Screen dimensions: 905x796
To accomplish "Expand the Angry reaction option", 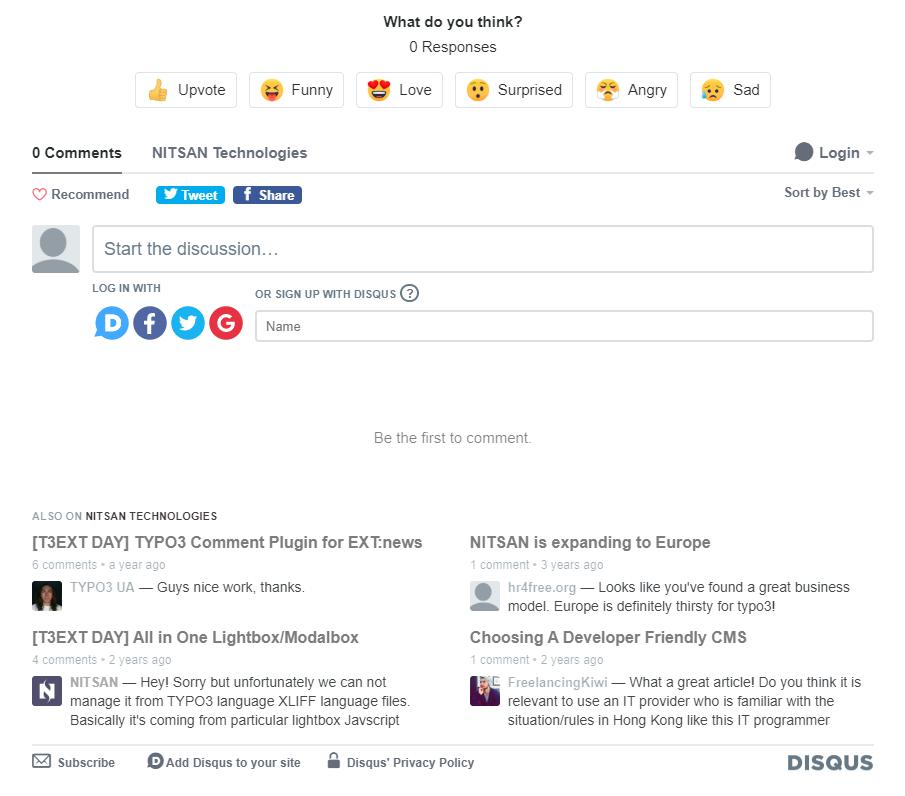I will [631, 90].
